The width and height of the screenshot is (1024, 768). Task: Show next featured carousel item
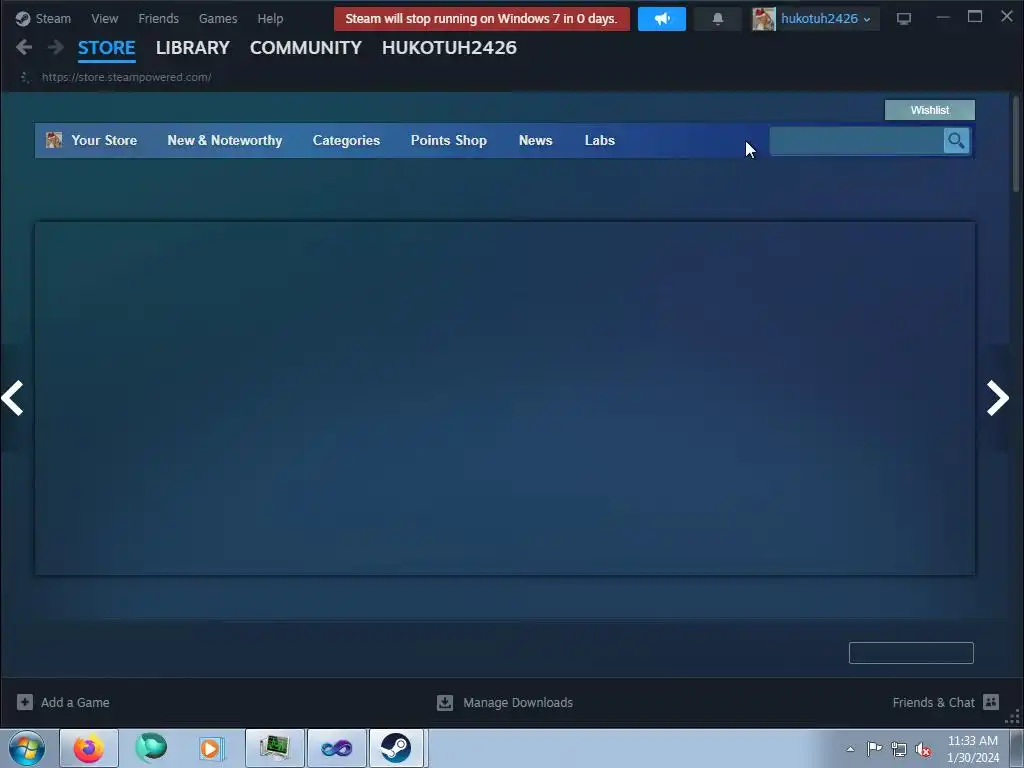tap(997, 398)
